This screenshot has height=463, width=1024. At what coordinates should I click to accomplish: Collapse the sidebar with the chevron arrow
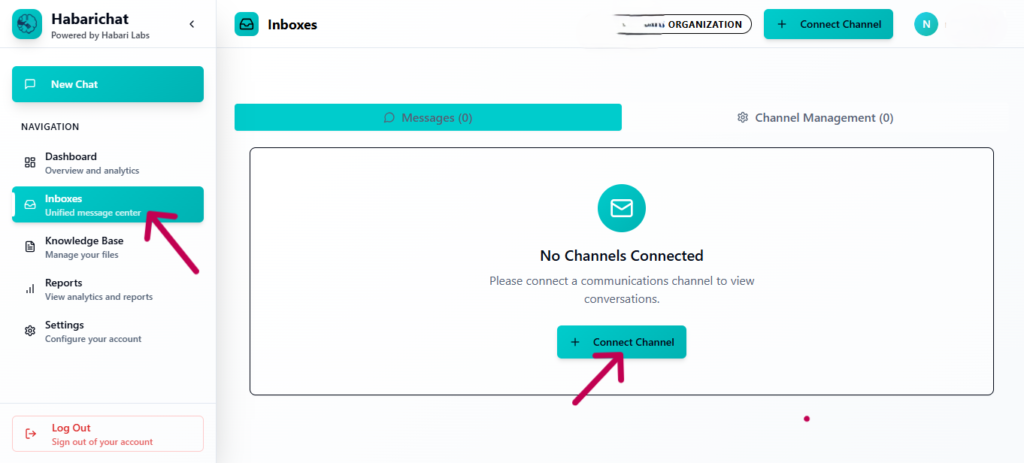192,24
